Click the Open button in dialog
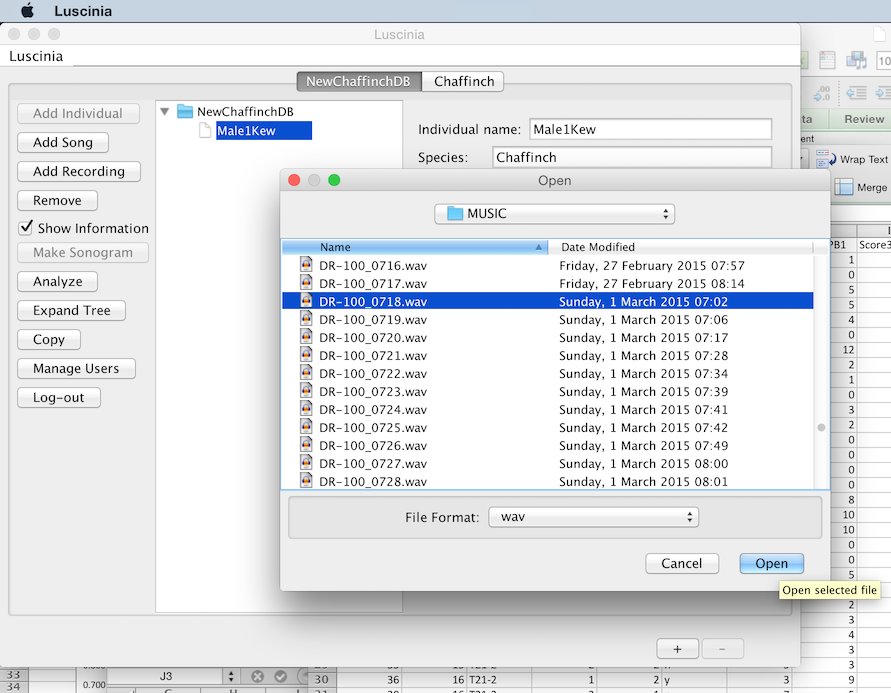Viewport: 891px width, 693px height. [771, 563]
